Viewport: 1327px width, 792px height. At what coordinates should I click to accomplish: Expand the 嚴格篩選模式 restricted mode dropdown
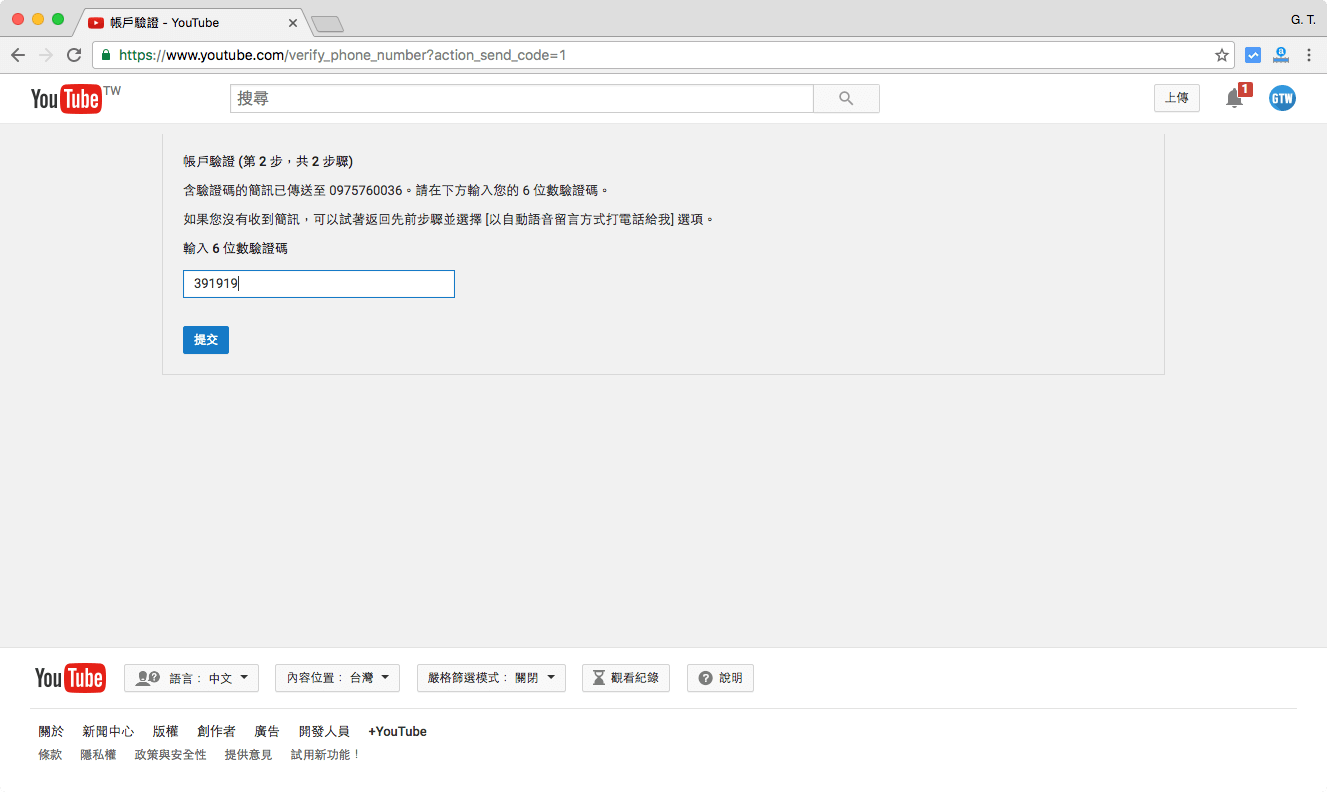pos(491,678)
